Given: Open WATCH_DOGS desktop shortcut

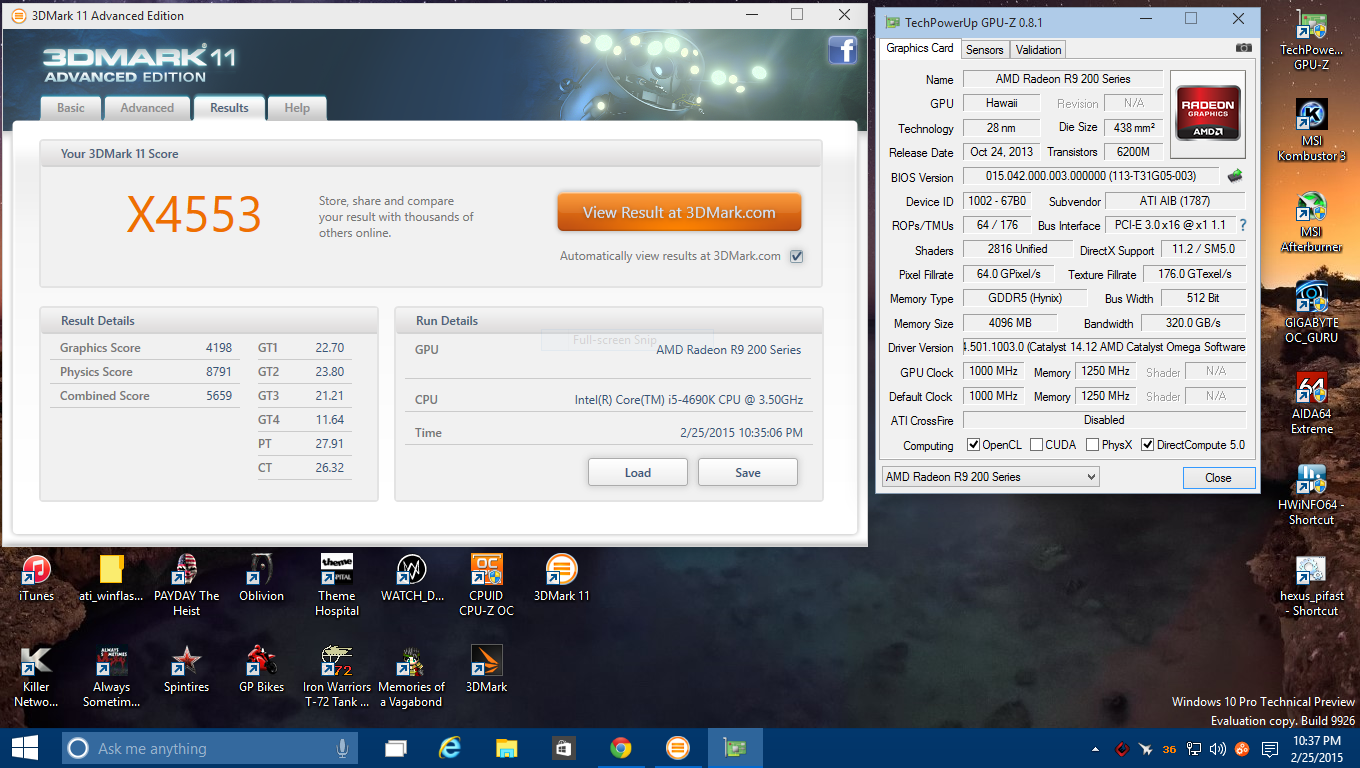Looking at the screenshot, I should [412, 577].
